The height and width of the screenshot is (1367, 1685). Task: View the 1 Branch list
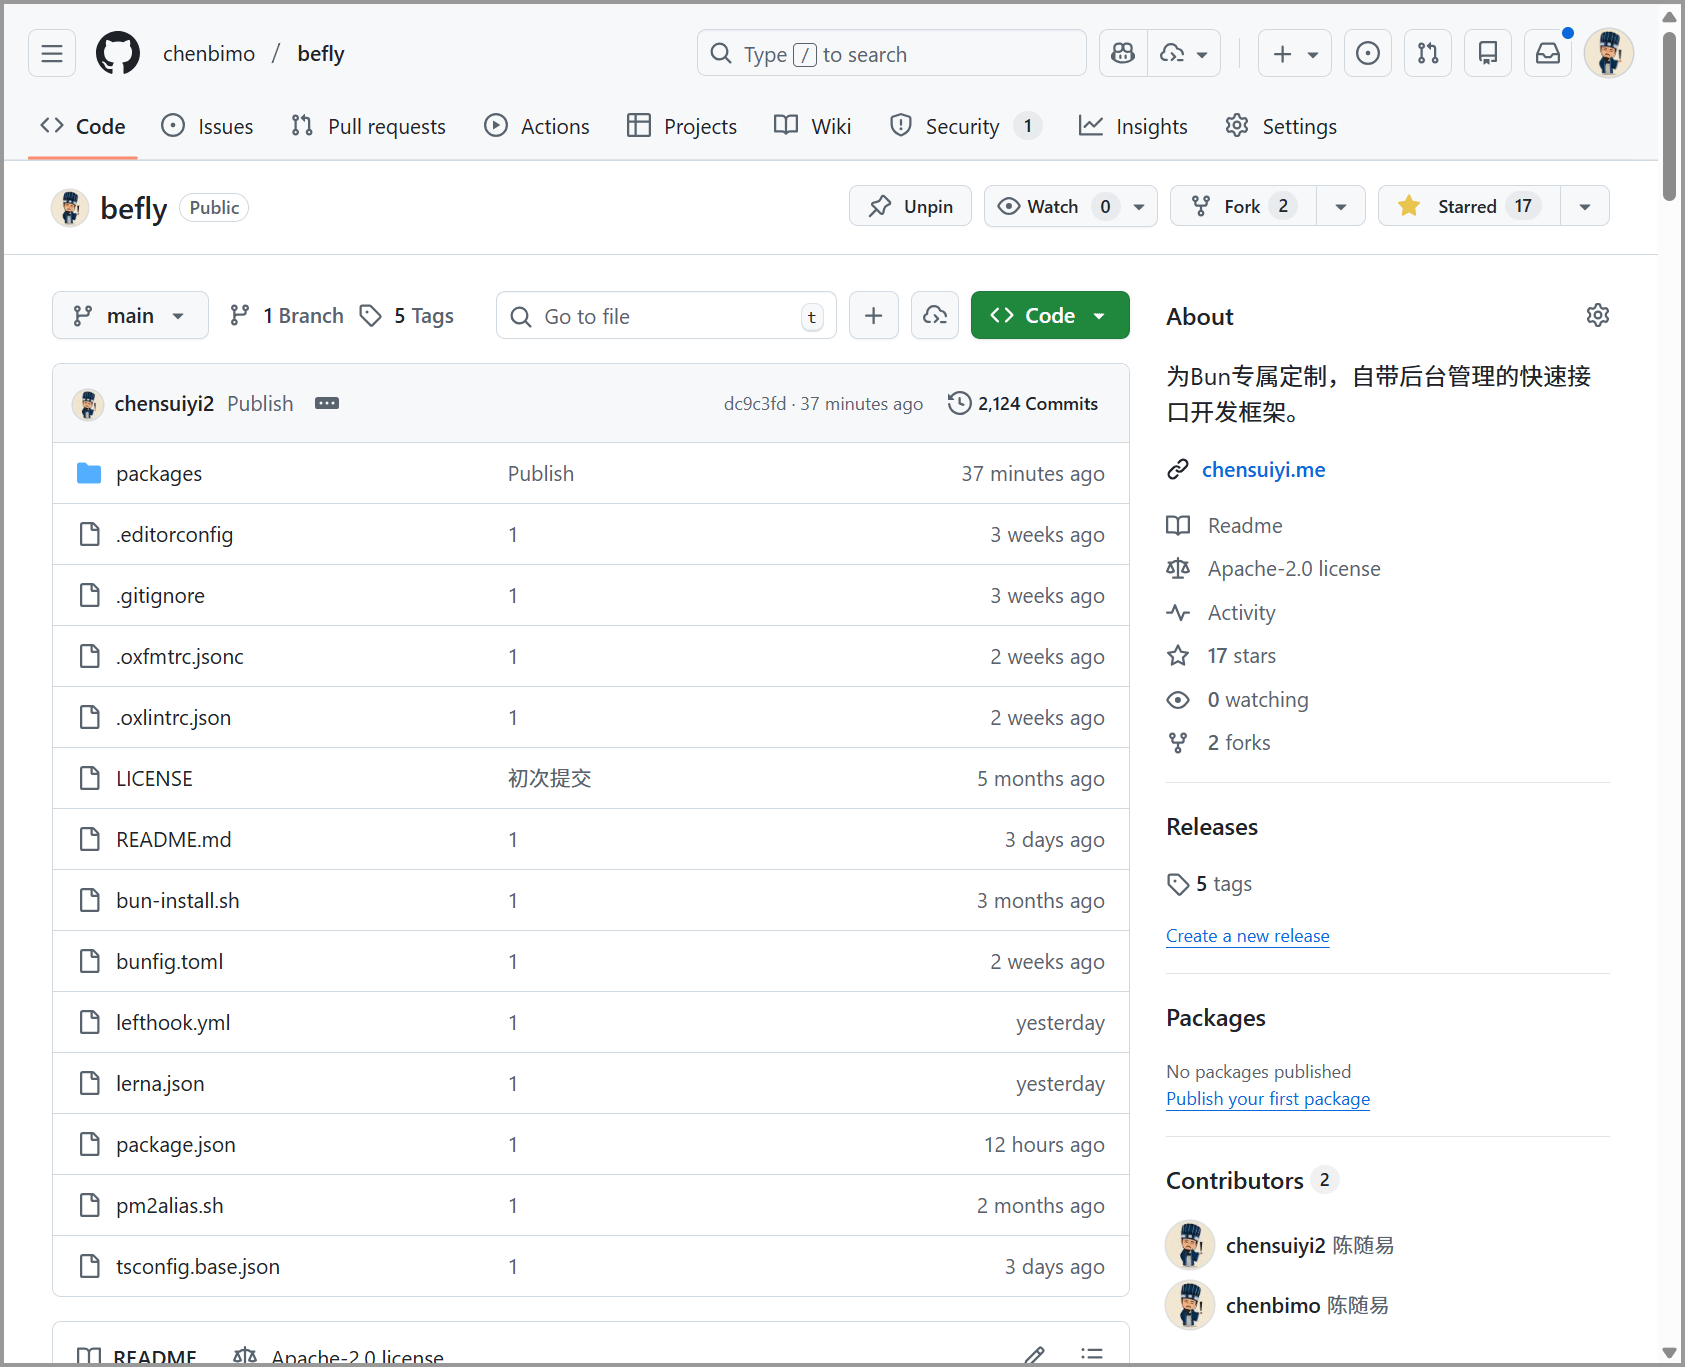[x=286, y=316]
